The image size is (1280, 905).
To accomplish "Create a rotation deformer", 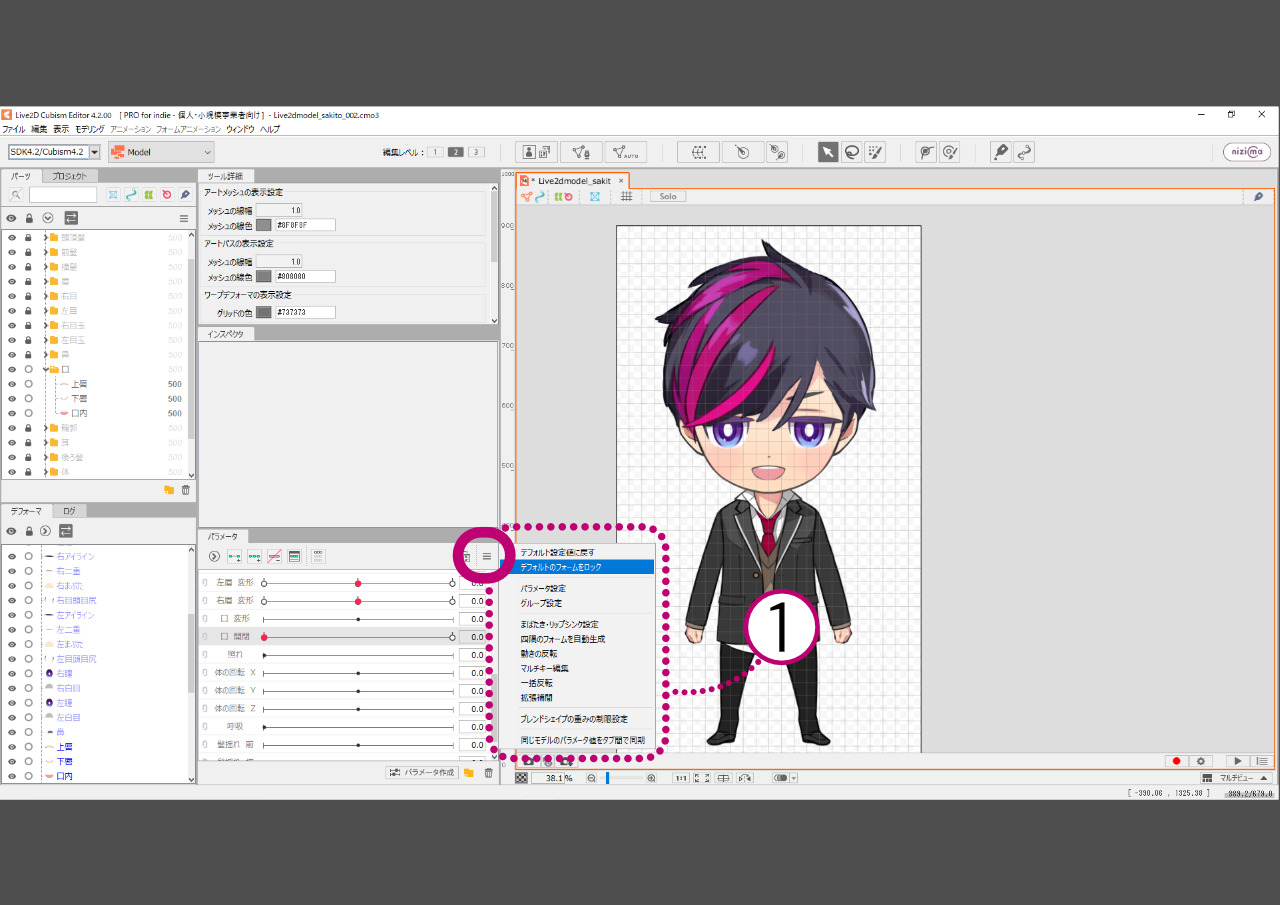I will (x=743, y=152).
